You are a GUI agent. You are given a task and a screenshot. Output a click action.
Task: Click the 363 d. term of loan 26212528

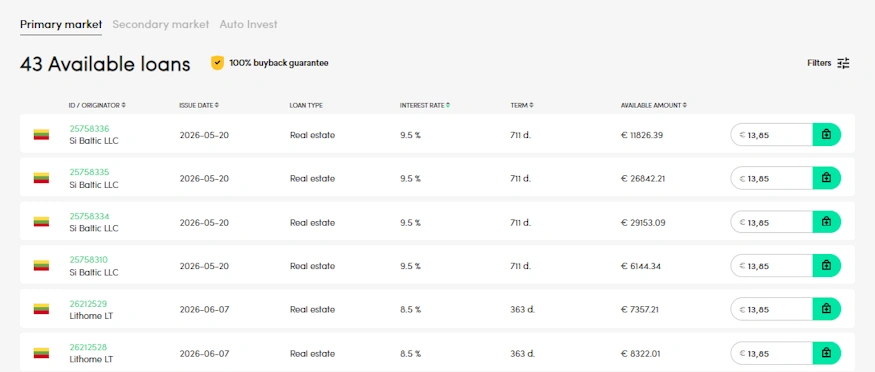tap(522, 354)
